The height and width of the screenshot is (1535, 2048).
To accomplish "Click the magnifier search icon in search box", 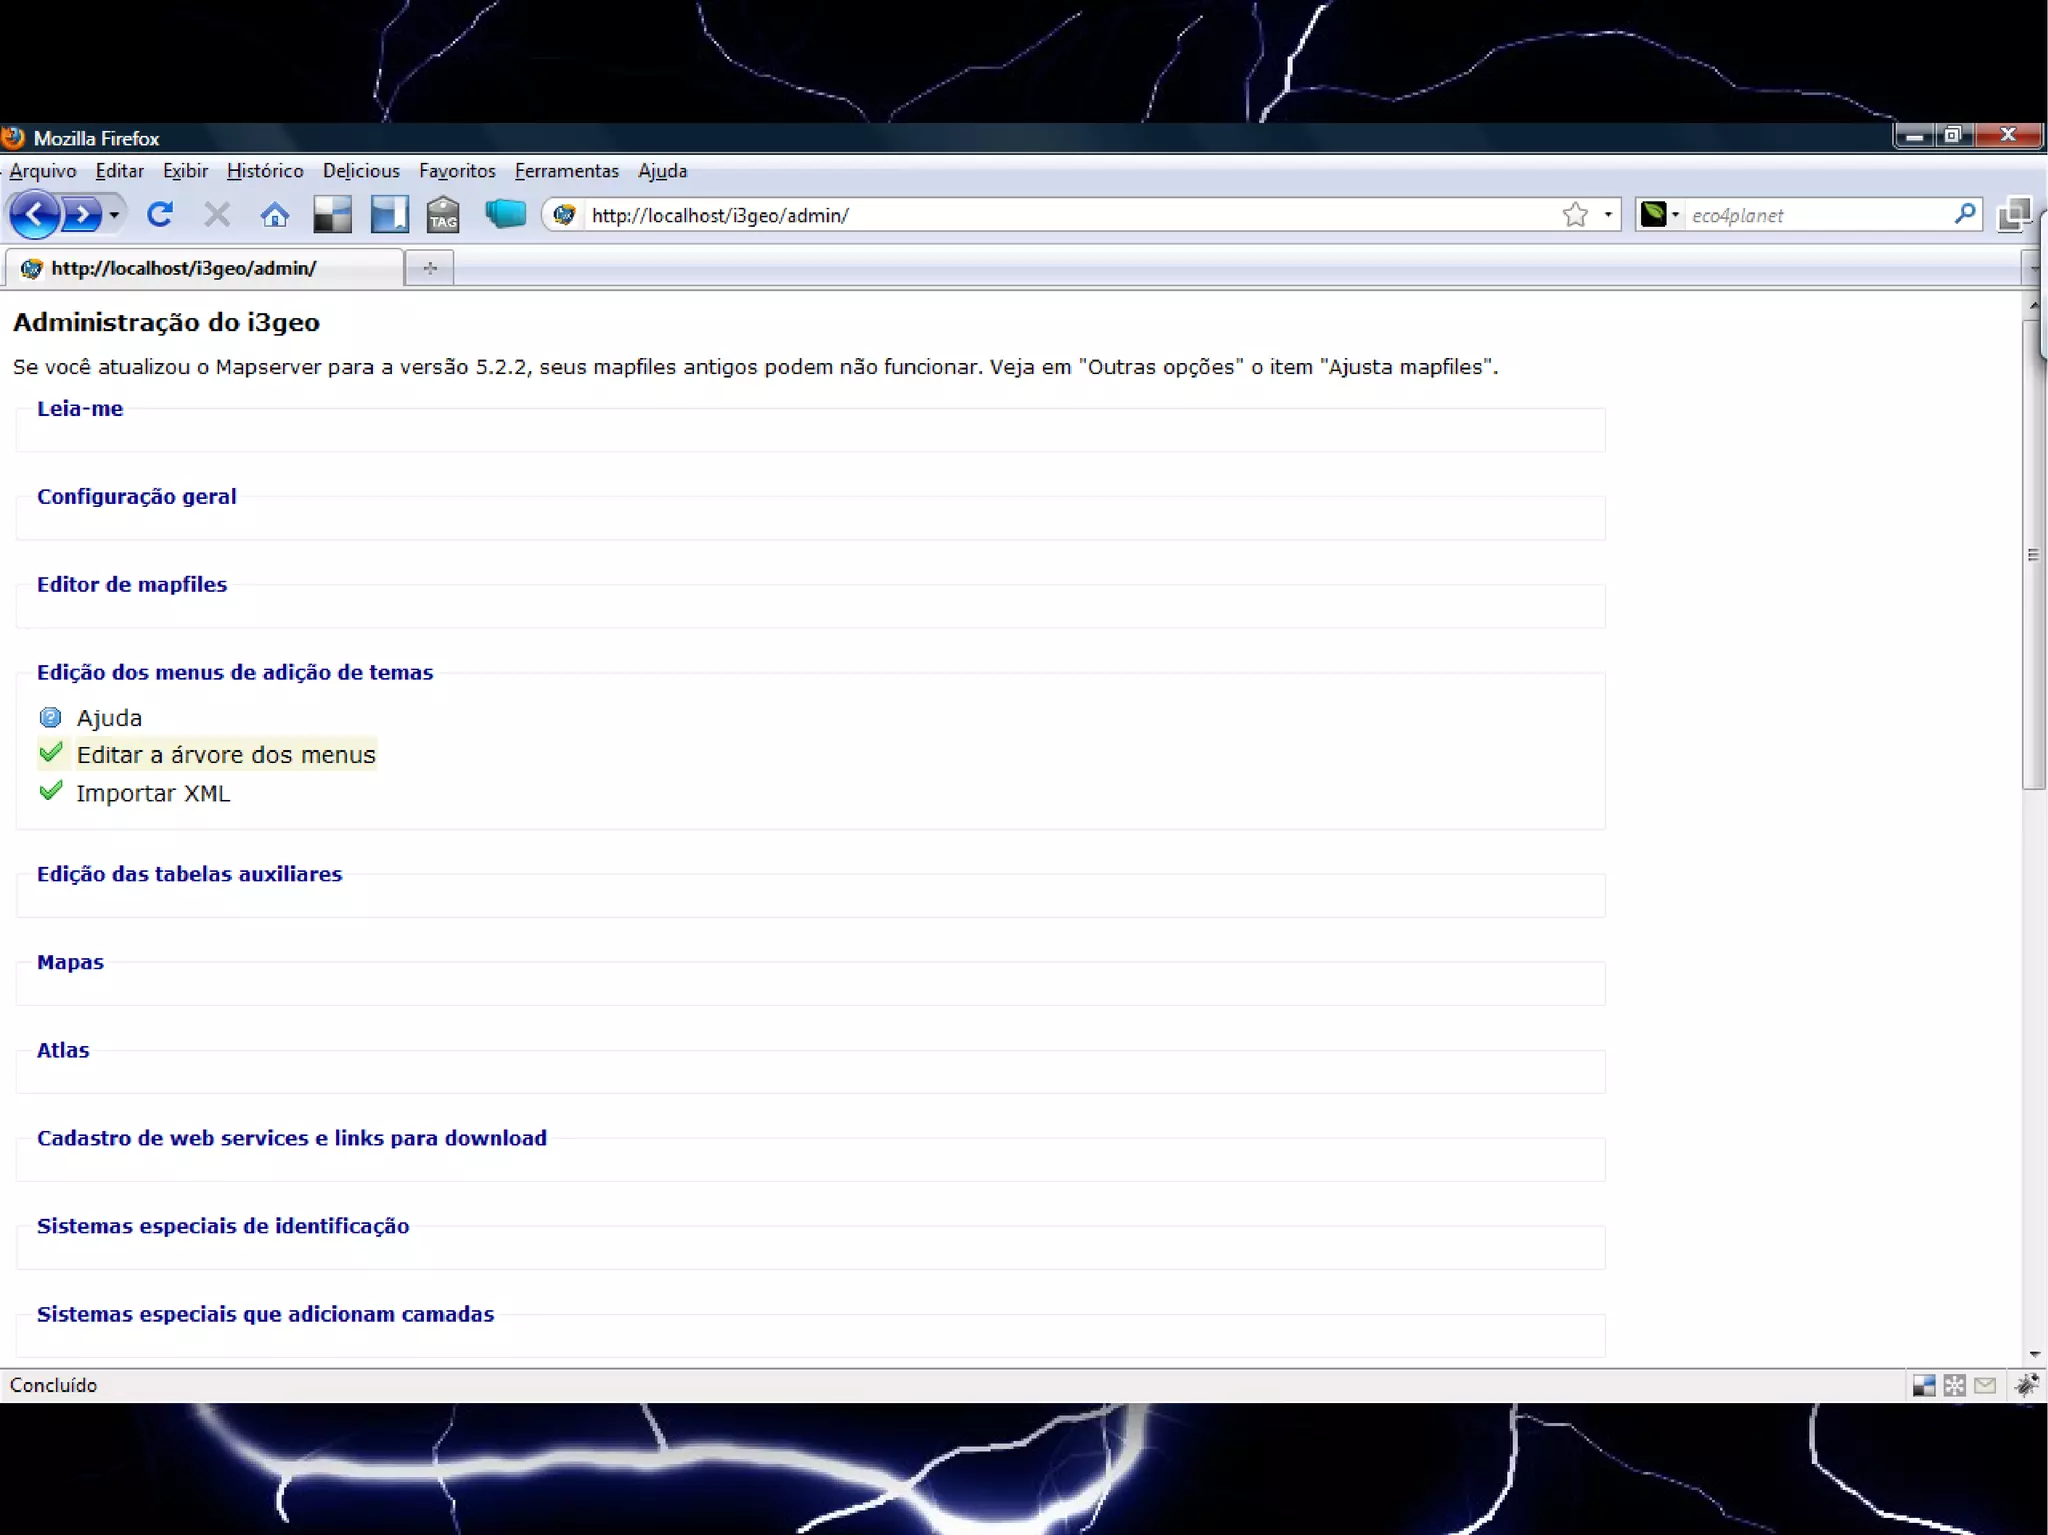I will (x=1964, y=214).
